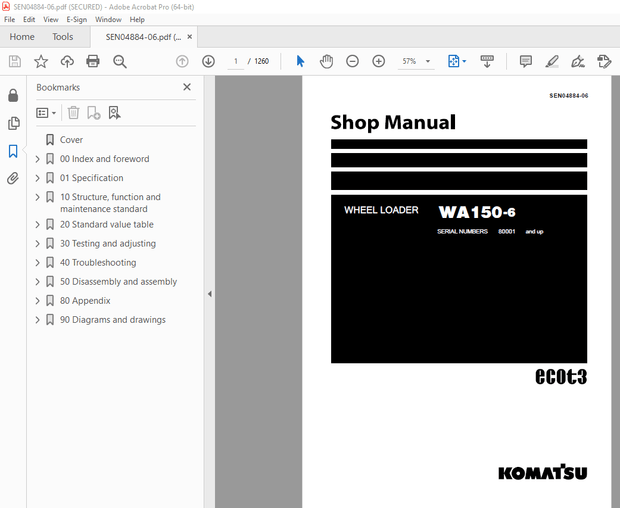Switch to the Home tab

22,37
